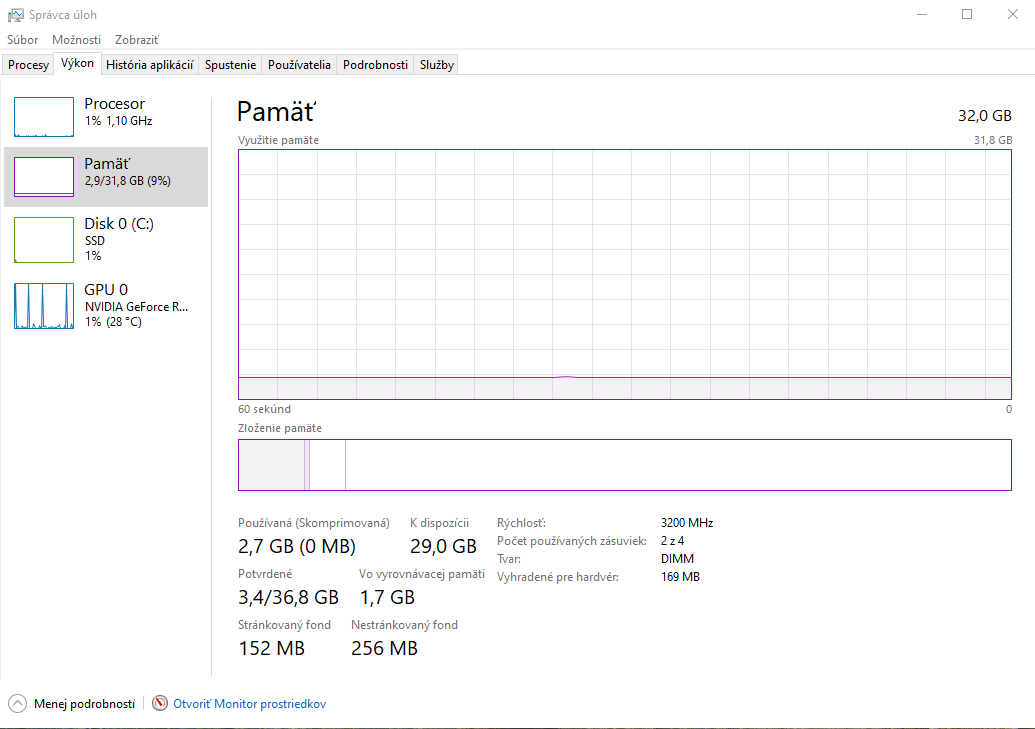Open the Otvoriť Monitor prostriedkov link
Image resolution: width=1035 pixels, height=729 pixels.
click(x=249, y=704)
